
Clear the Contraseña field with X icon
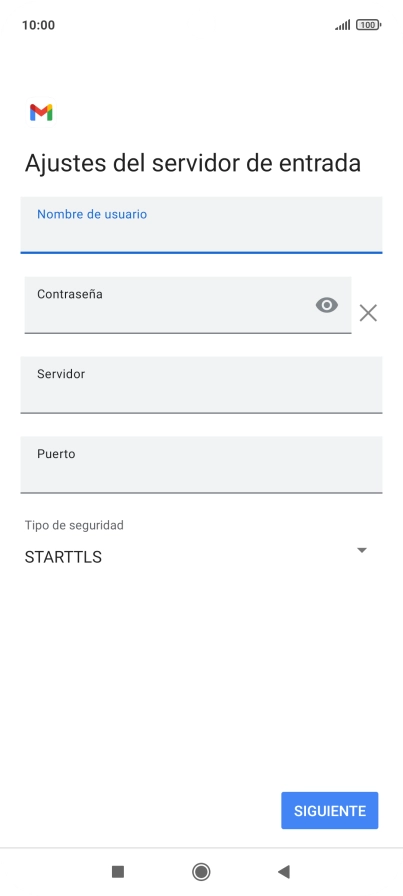tap(368, 313)
